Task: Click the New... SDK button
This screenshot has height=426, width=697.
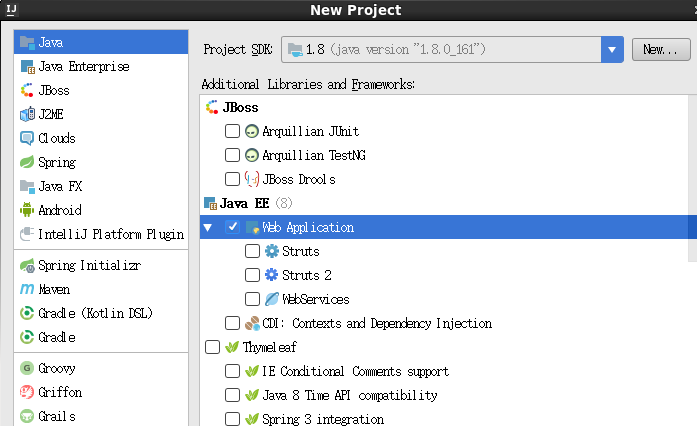Action: pyautogui.click(x=661, y=49)
